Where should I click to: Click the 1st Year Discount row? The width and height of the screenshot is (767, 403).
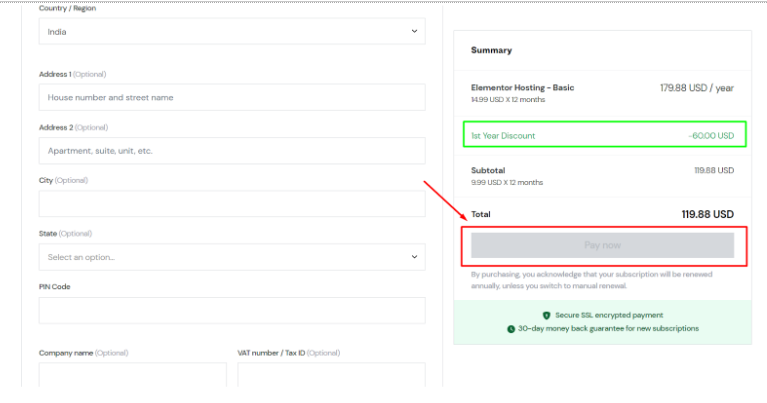(602, 136)
